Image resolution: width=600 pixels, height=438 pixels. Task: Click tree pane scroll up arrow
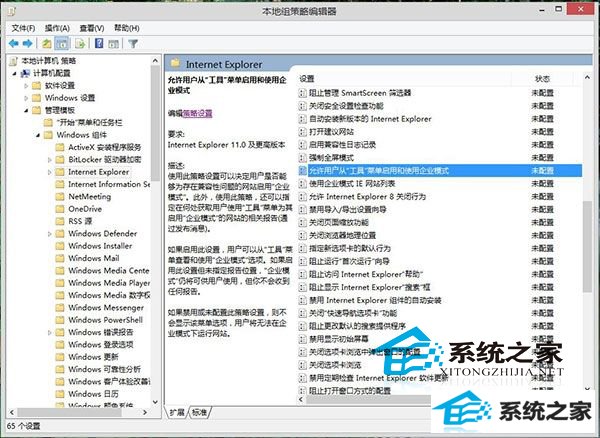(x=155, y=60)
